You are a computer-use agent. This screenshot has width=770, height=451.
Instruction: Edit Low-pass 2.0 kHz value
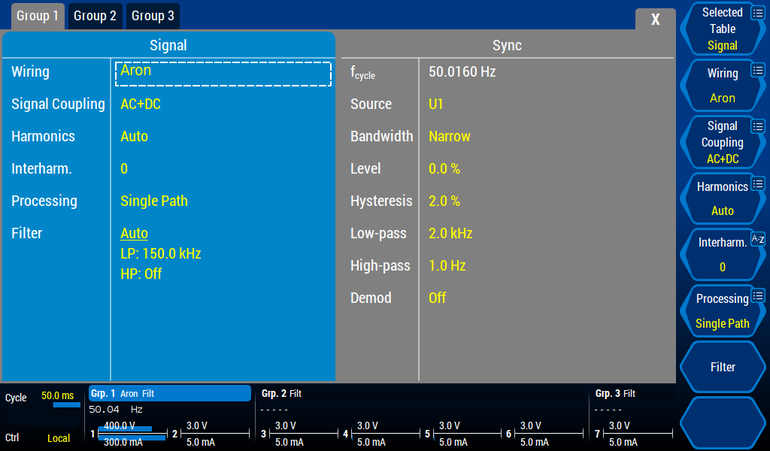pyautogui.click(x=450, y=233)
